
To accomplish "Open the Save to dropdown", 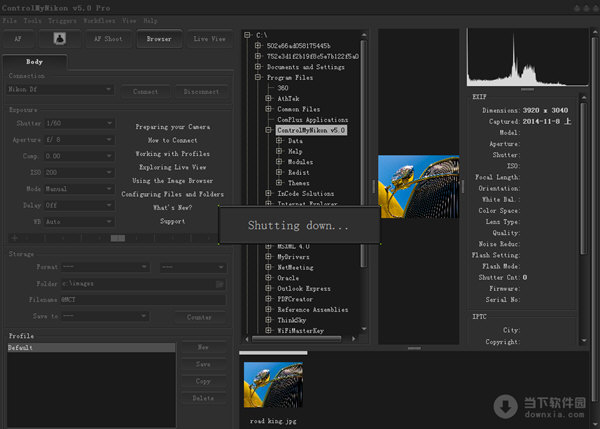I will tap(105, 316).
